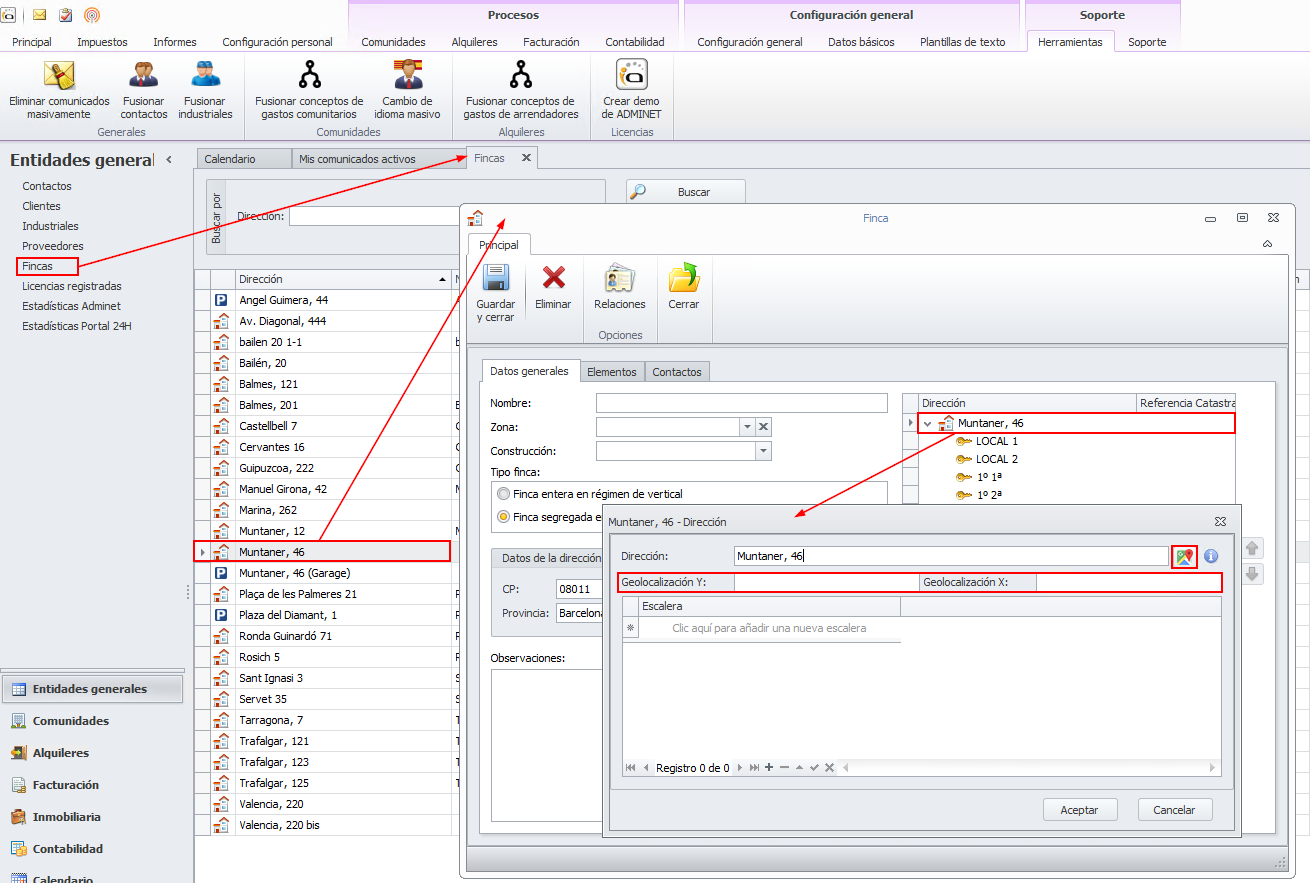The width and height of the screenshot is (1310, 883).
Task: Switch to the Elementos tab
Action: click(x=612, y=372)
